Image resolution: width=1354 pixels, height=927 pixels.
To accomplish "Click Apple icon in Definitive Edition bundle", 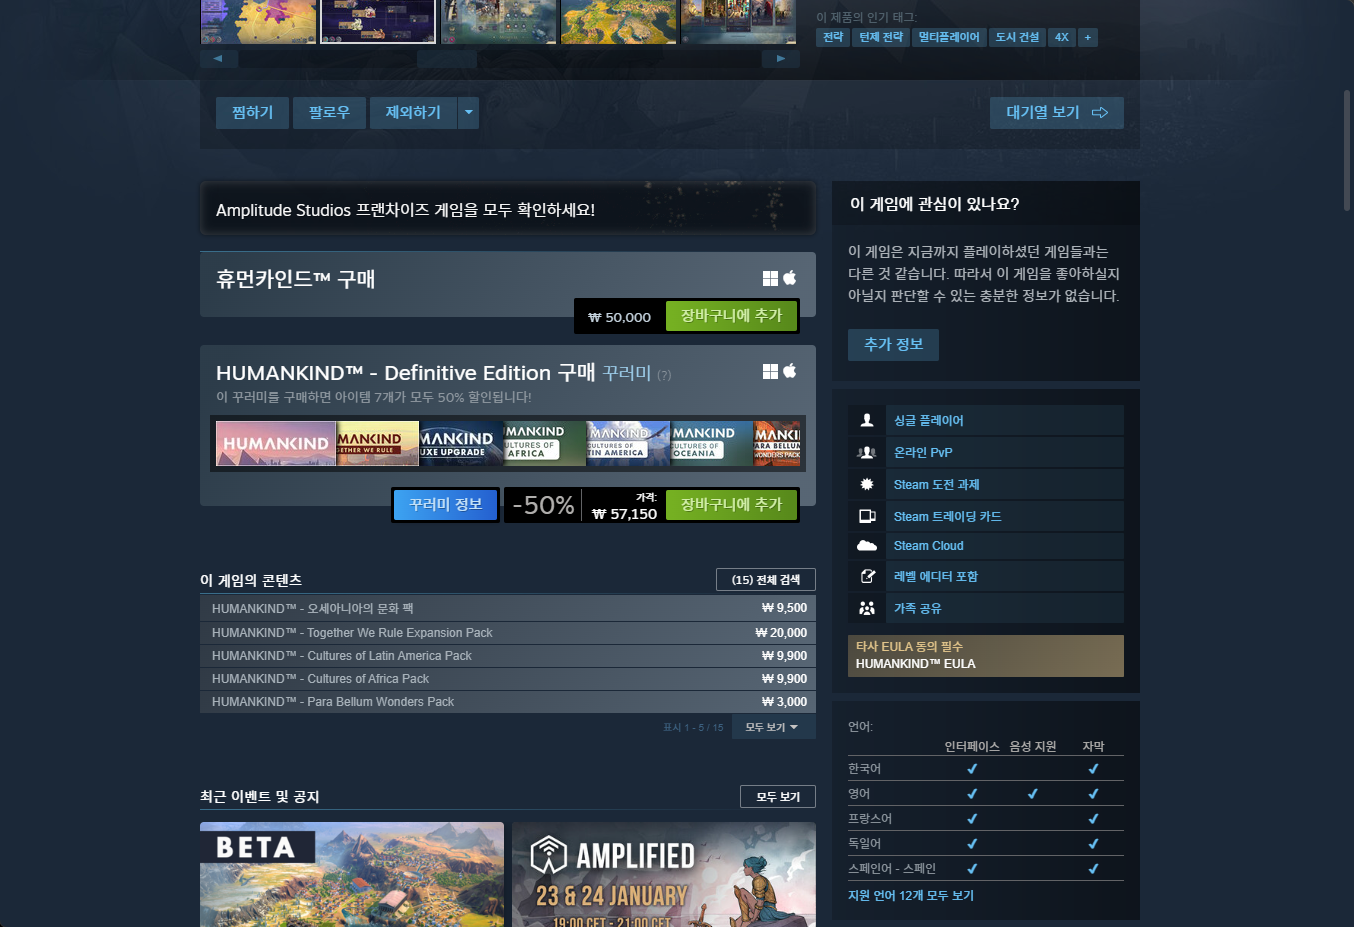I will 789,370.
